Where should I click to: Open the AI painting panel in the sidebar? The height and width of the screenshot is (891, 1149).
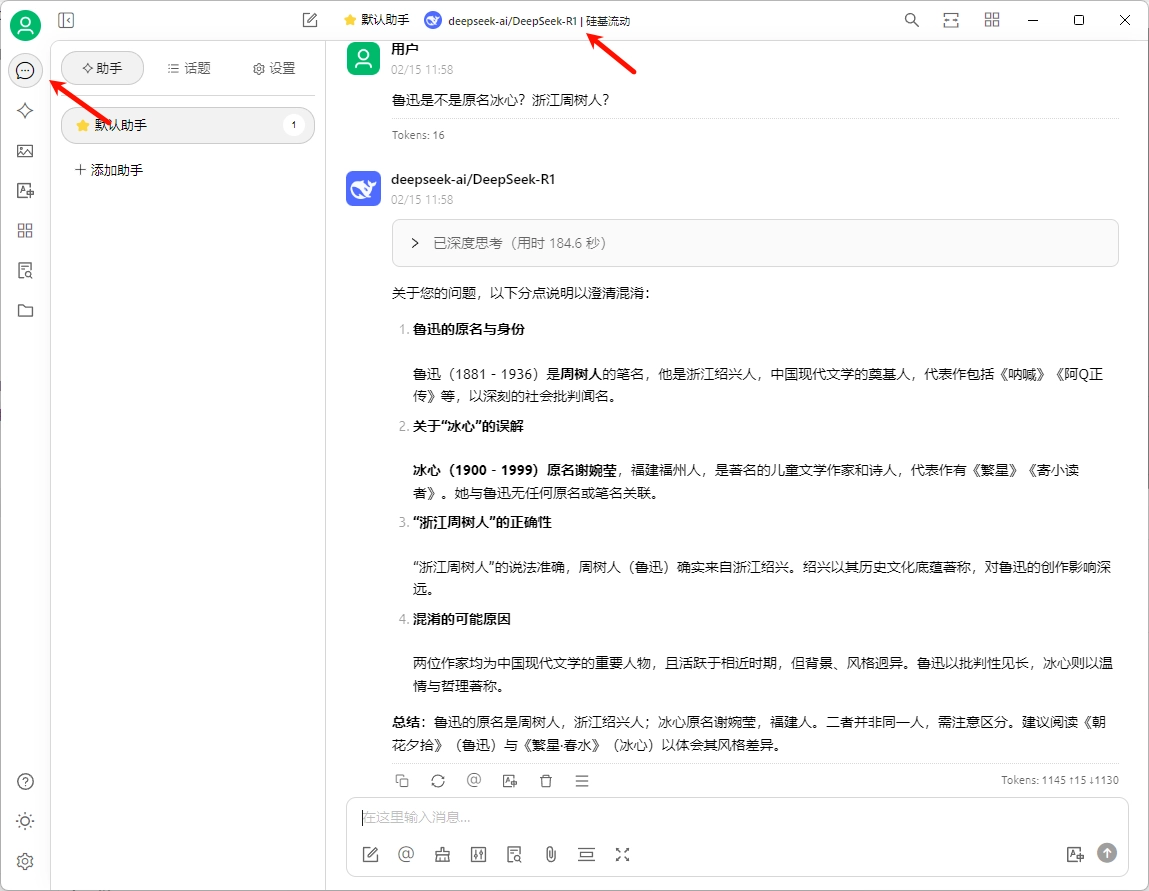(x=25, y=150)
